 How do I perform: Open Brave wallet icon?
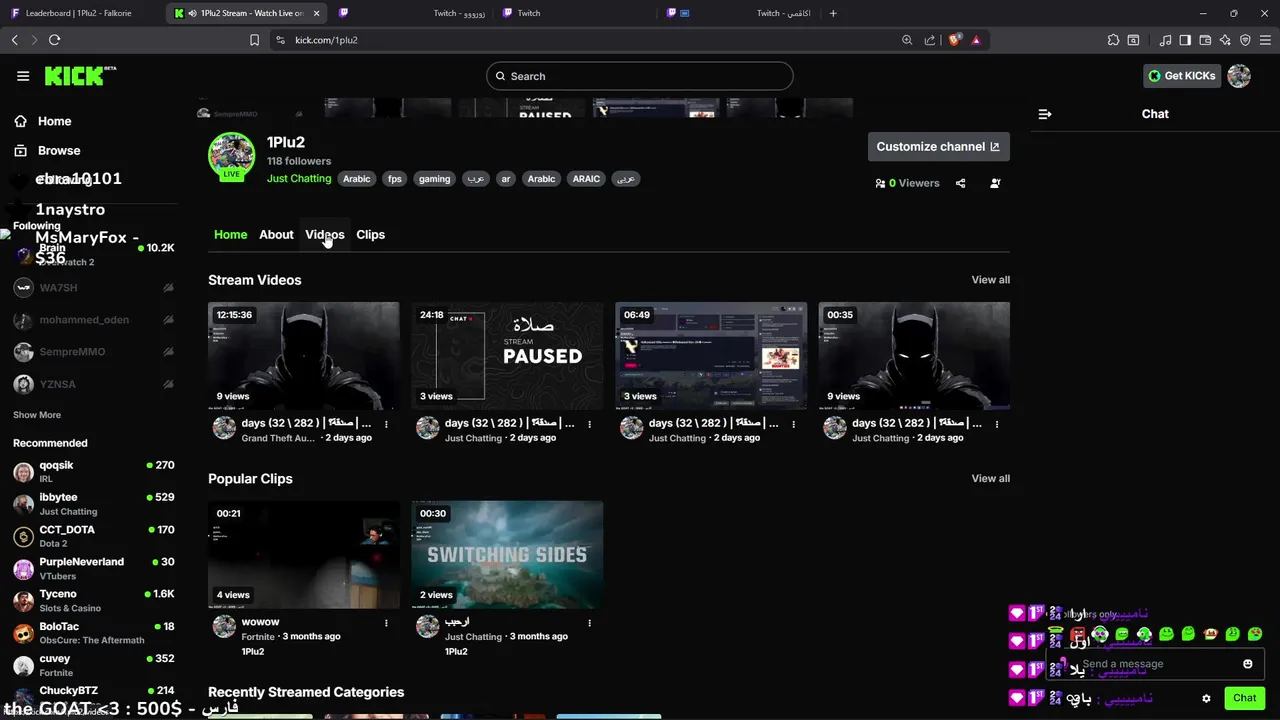point(1205,40)
